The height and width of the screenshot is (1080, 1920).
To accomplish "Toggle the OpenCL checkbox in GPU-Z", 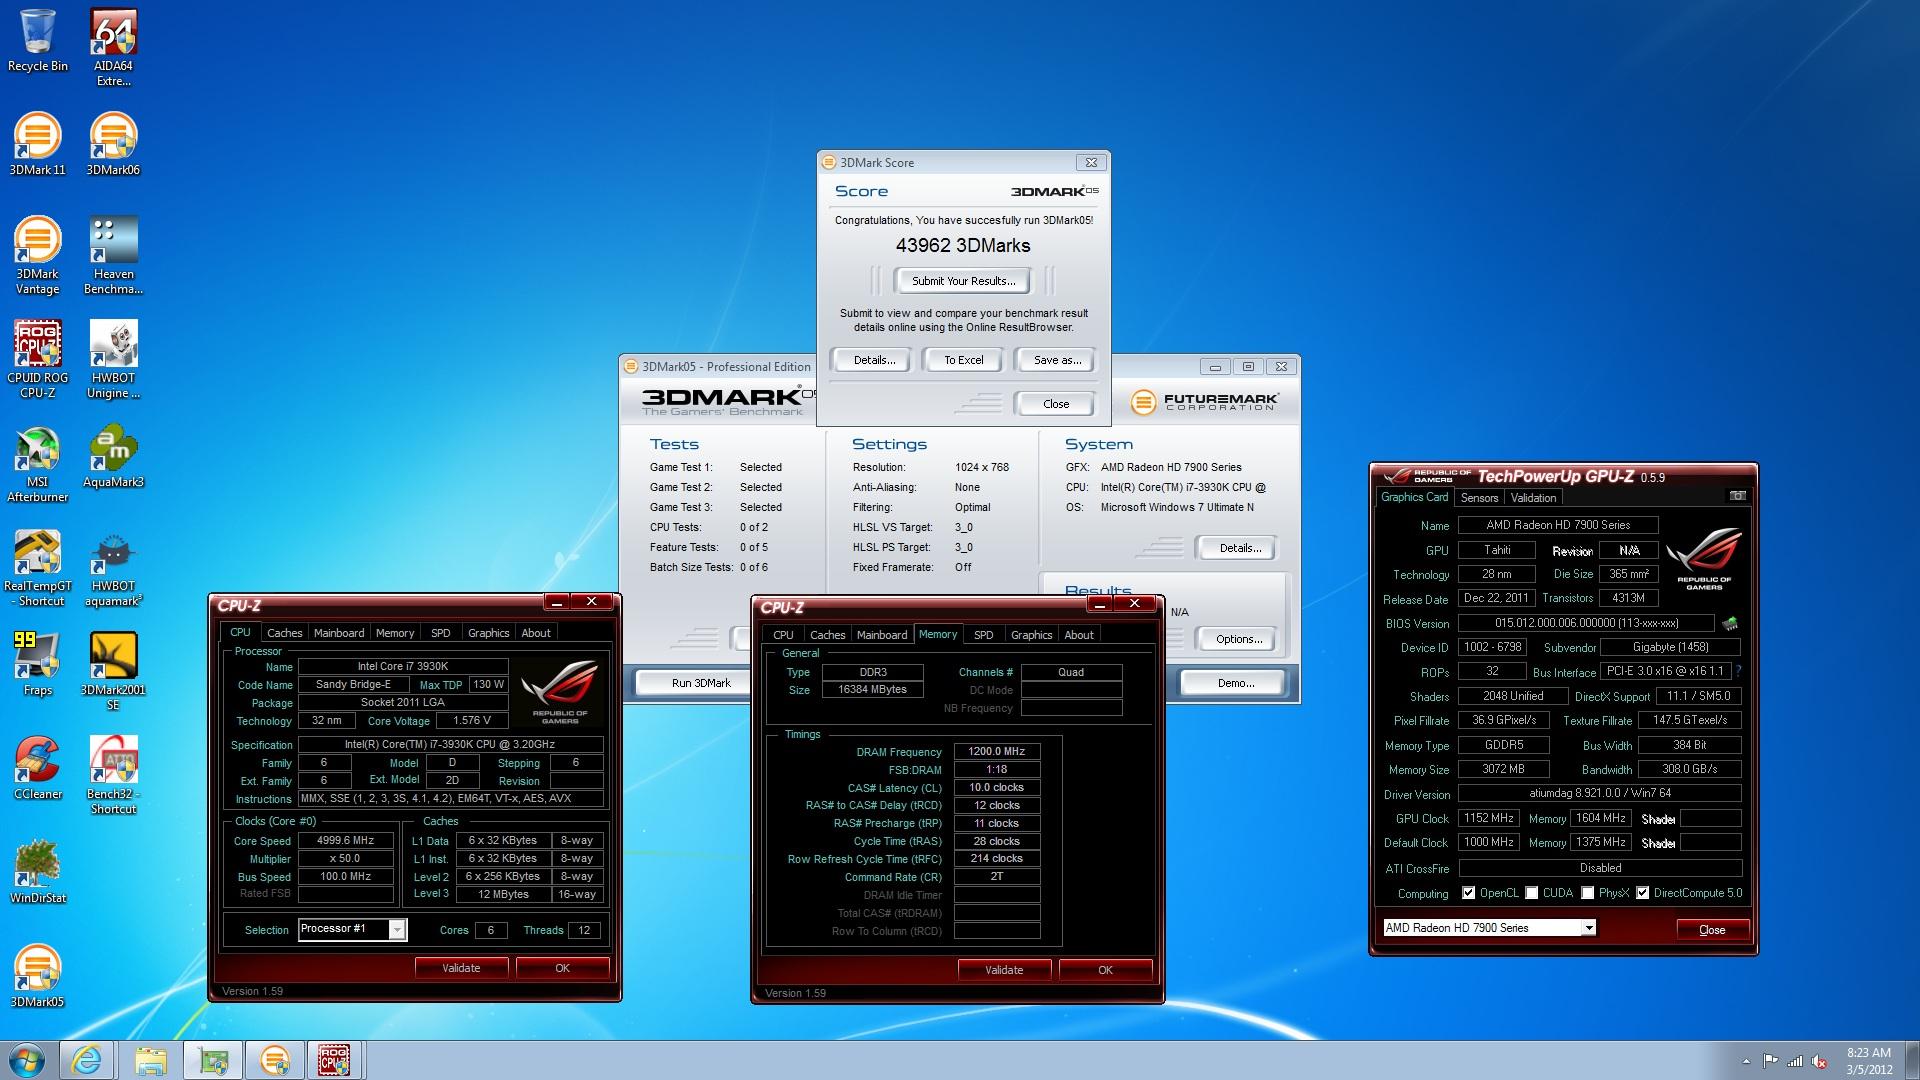I will click(x=1468, y=893).
